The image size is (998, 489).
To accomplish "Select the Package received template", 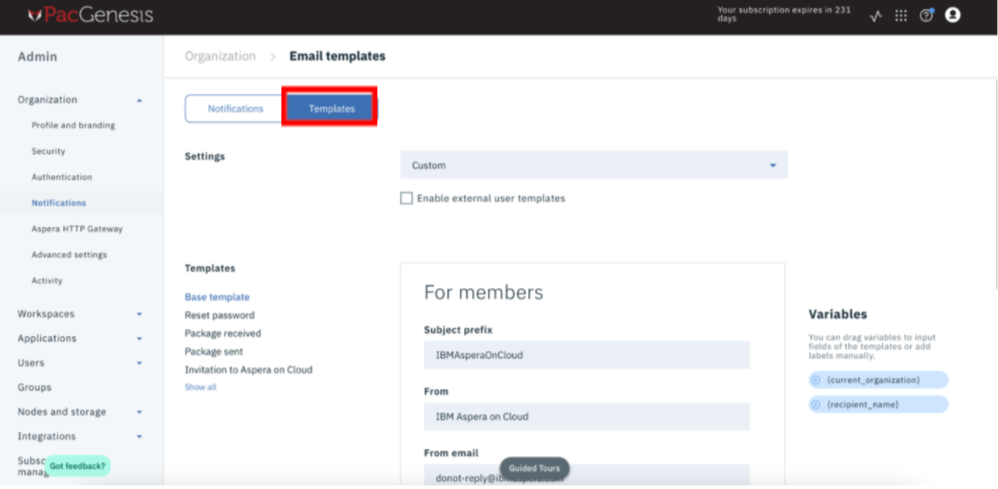I will coord(223,333).
